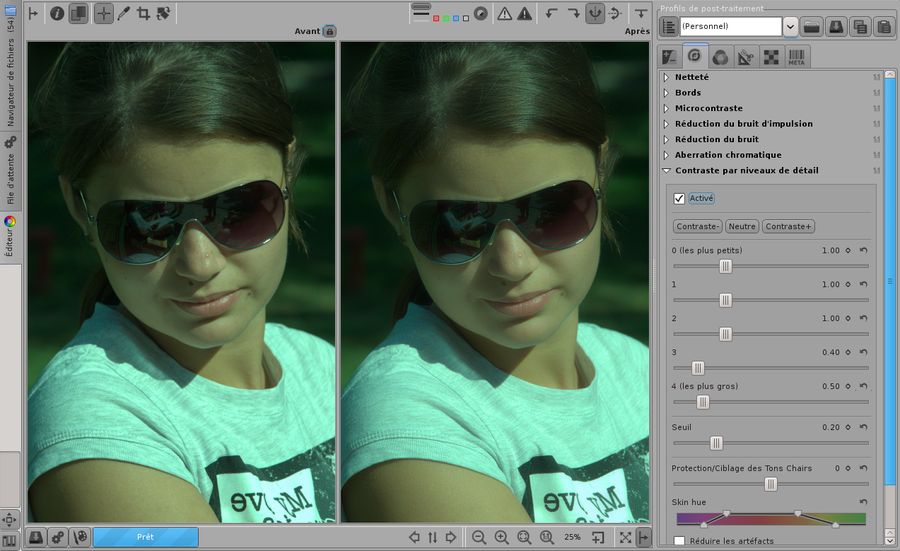Image resolution: width=900 pixels, height=551 pixels.
Task: Toggle the before/after view button
Action: (x=78, y=13)
